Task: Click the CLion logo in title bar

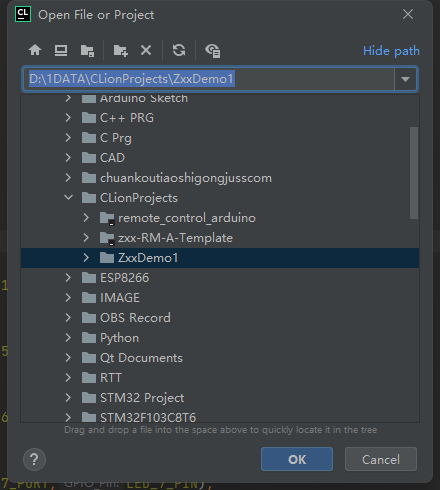Action: (x=23, y=15)
